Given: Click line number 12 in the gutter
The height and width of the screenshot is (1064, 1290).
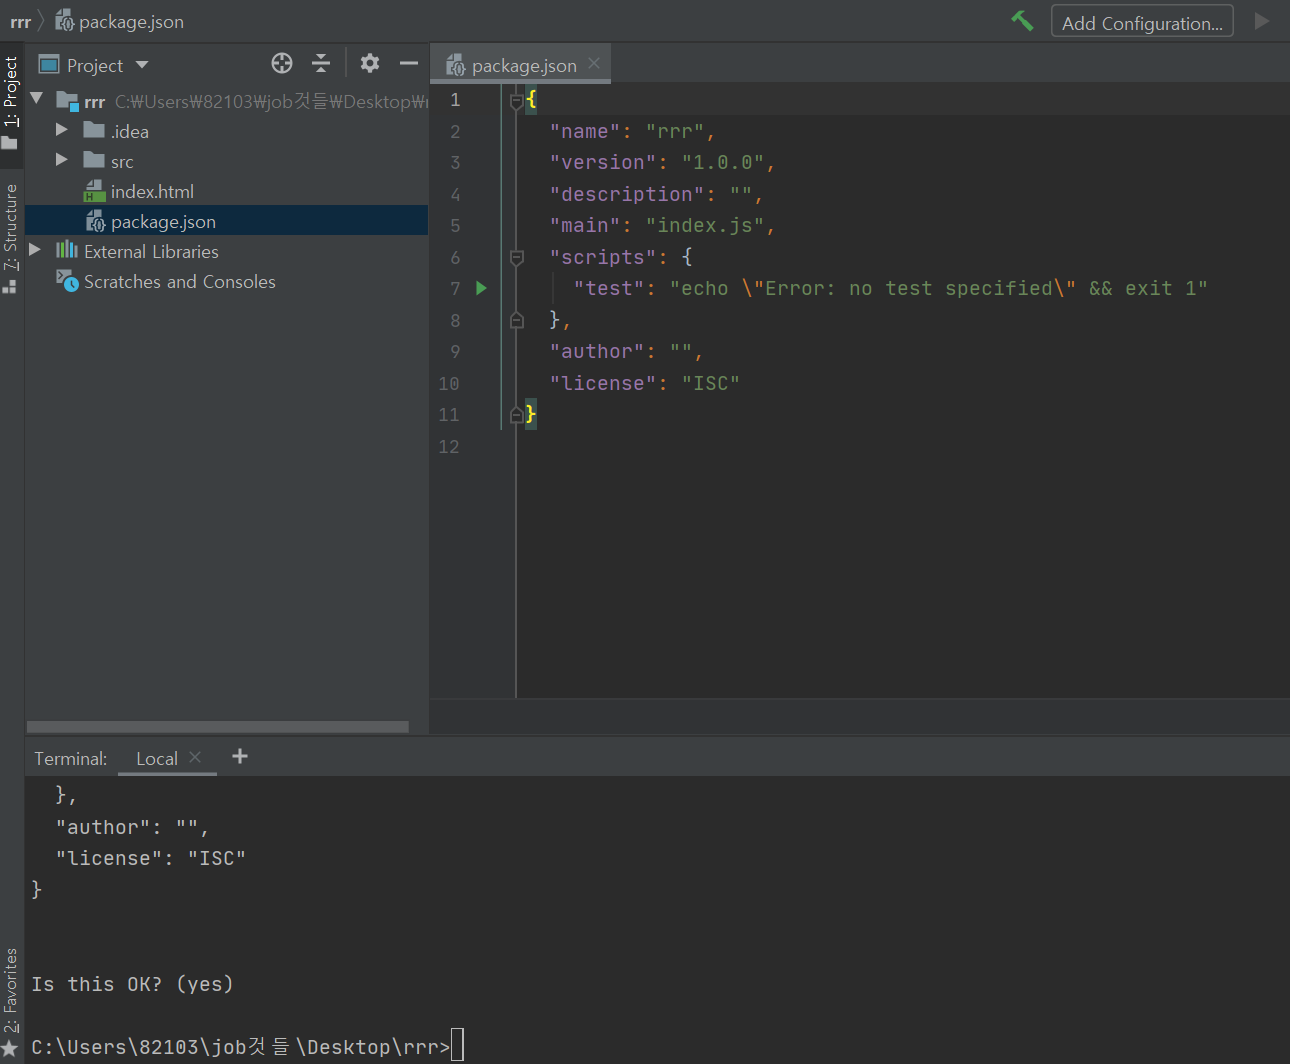Looking at the screenshot, I should coord(449,446).
